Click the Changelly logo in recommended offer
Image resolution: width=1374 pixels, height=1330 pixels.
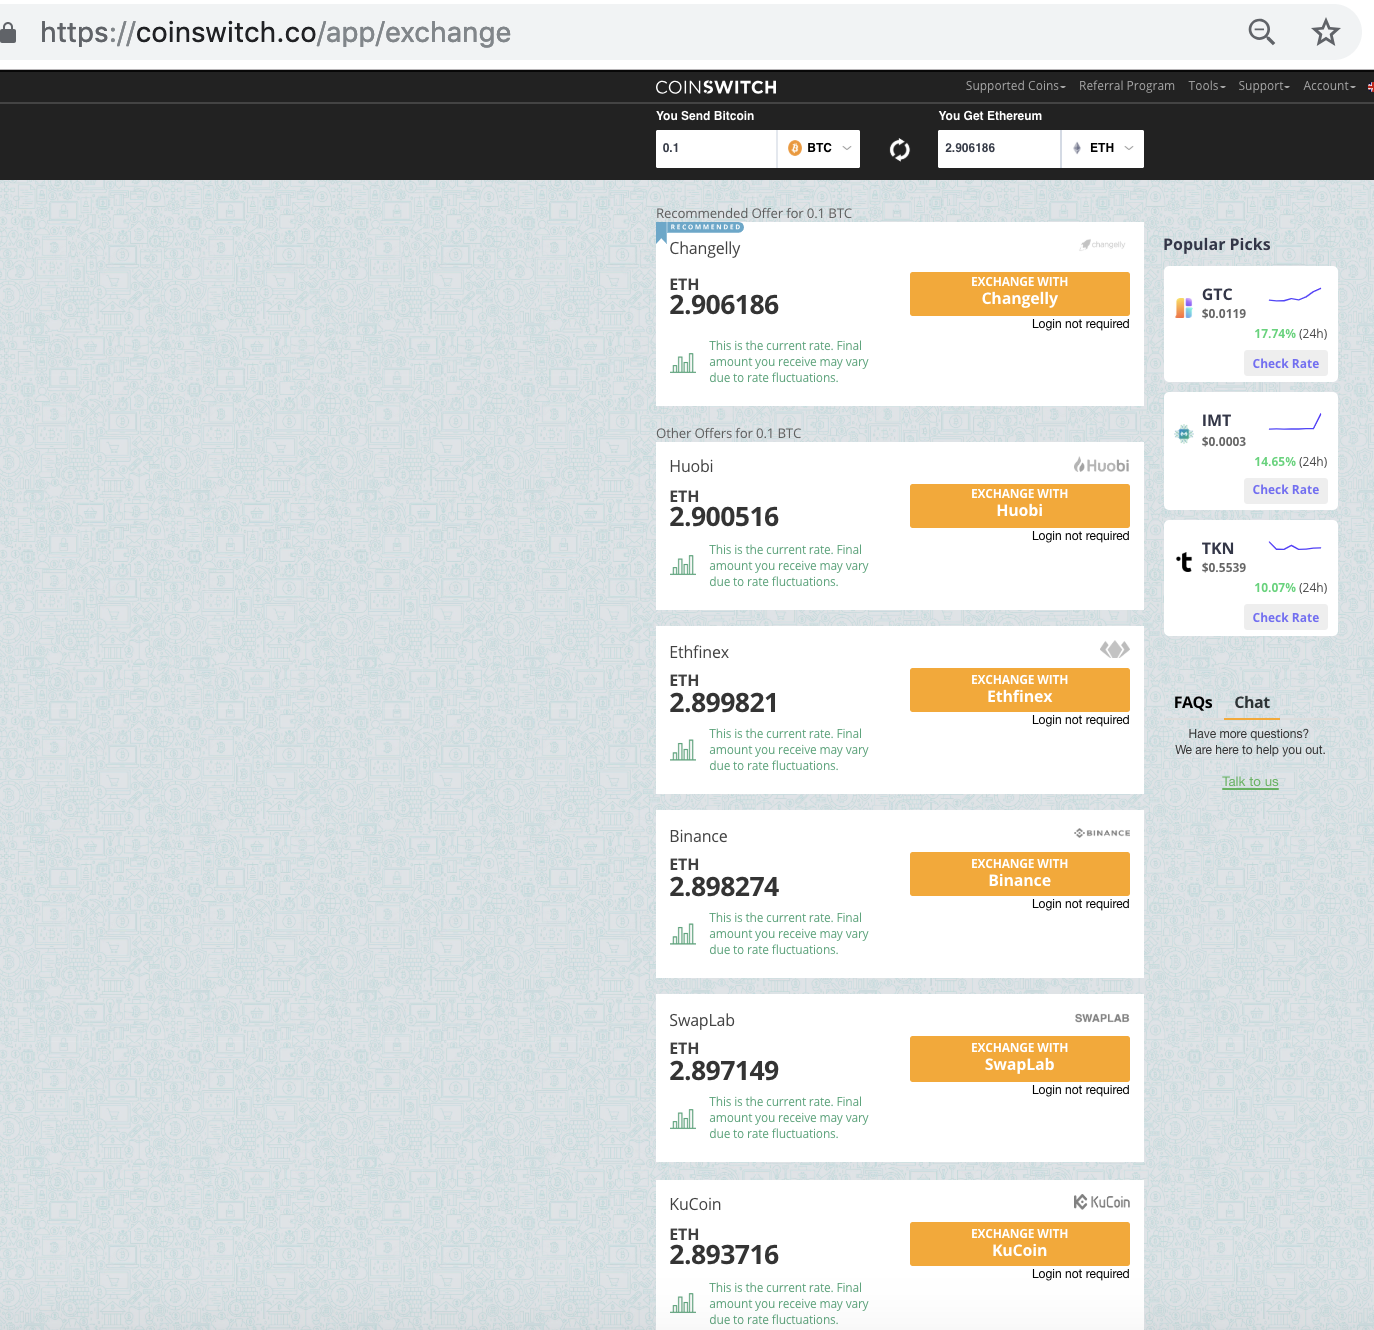tap(1103, 244)
